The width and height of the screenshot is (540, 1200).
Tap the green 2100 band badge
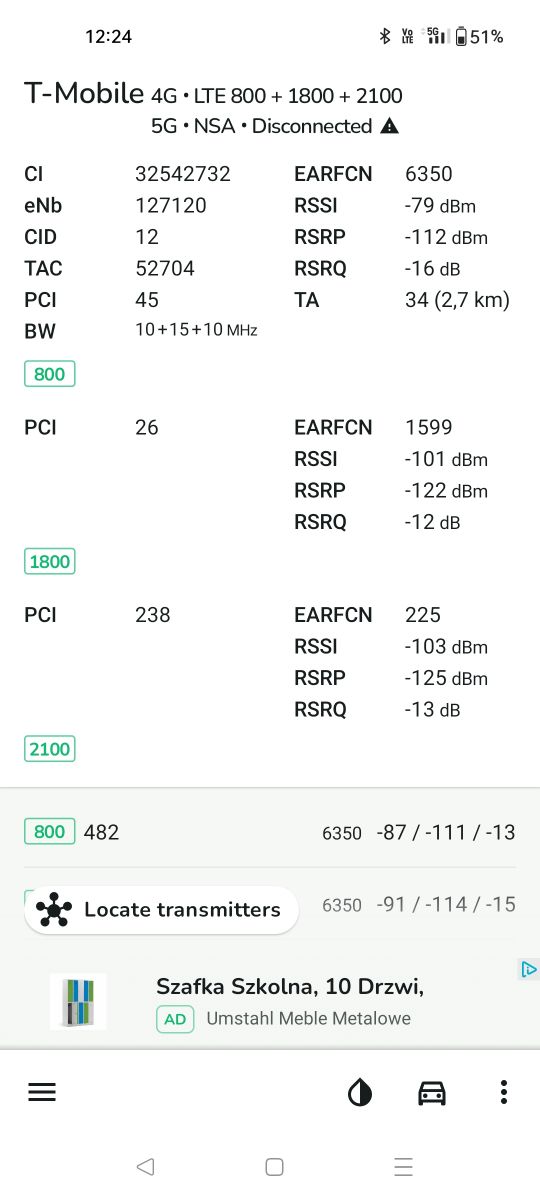[49, 748]
